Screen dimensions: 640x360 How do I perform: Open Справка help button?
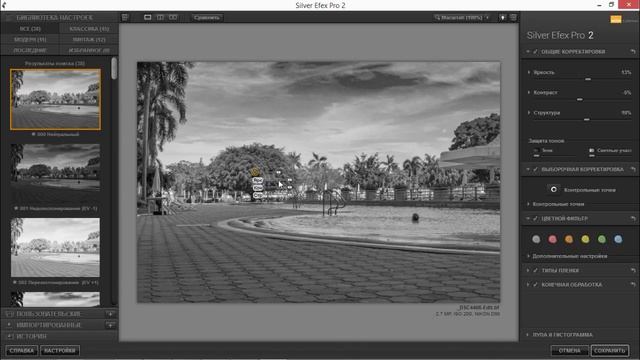click(22, 350)
